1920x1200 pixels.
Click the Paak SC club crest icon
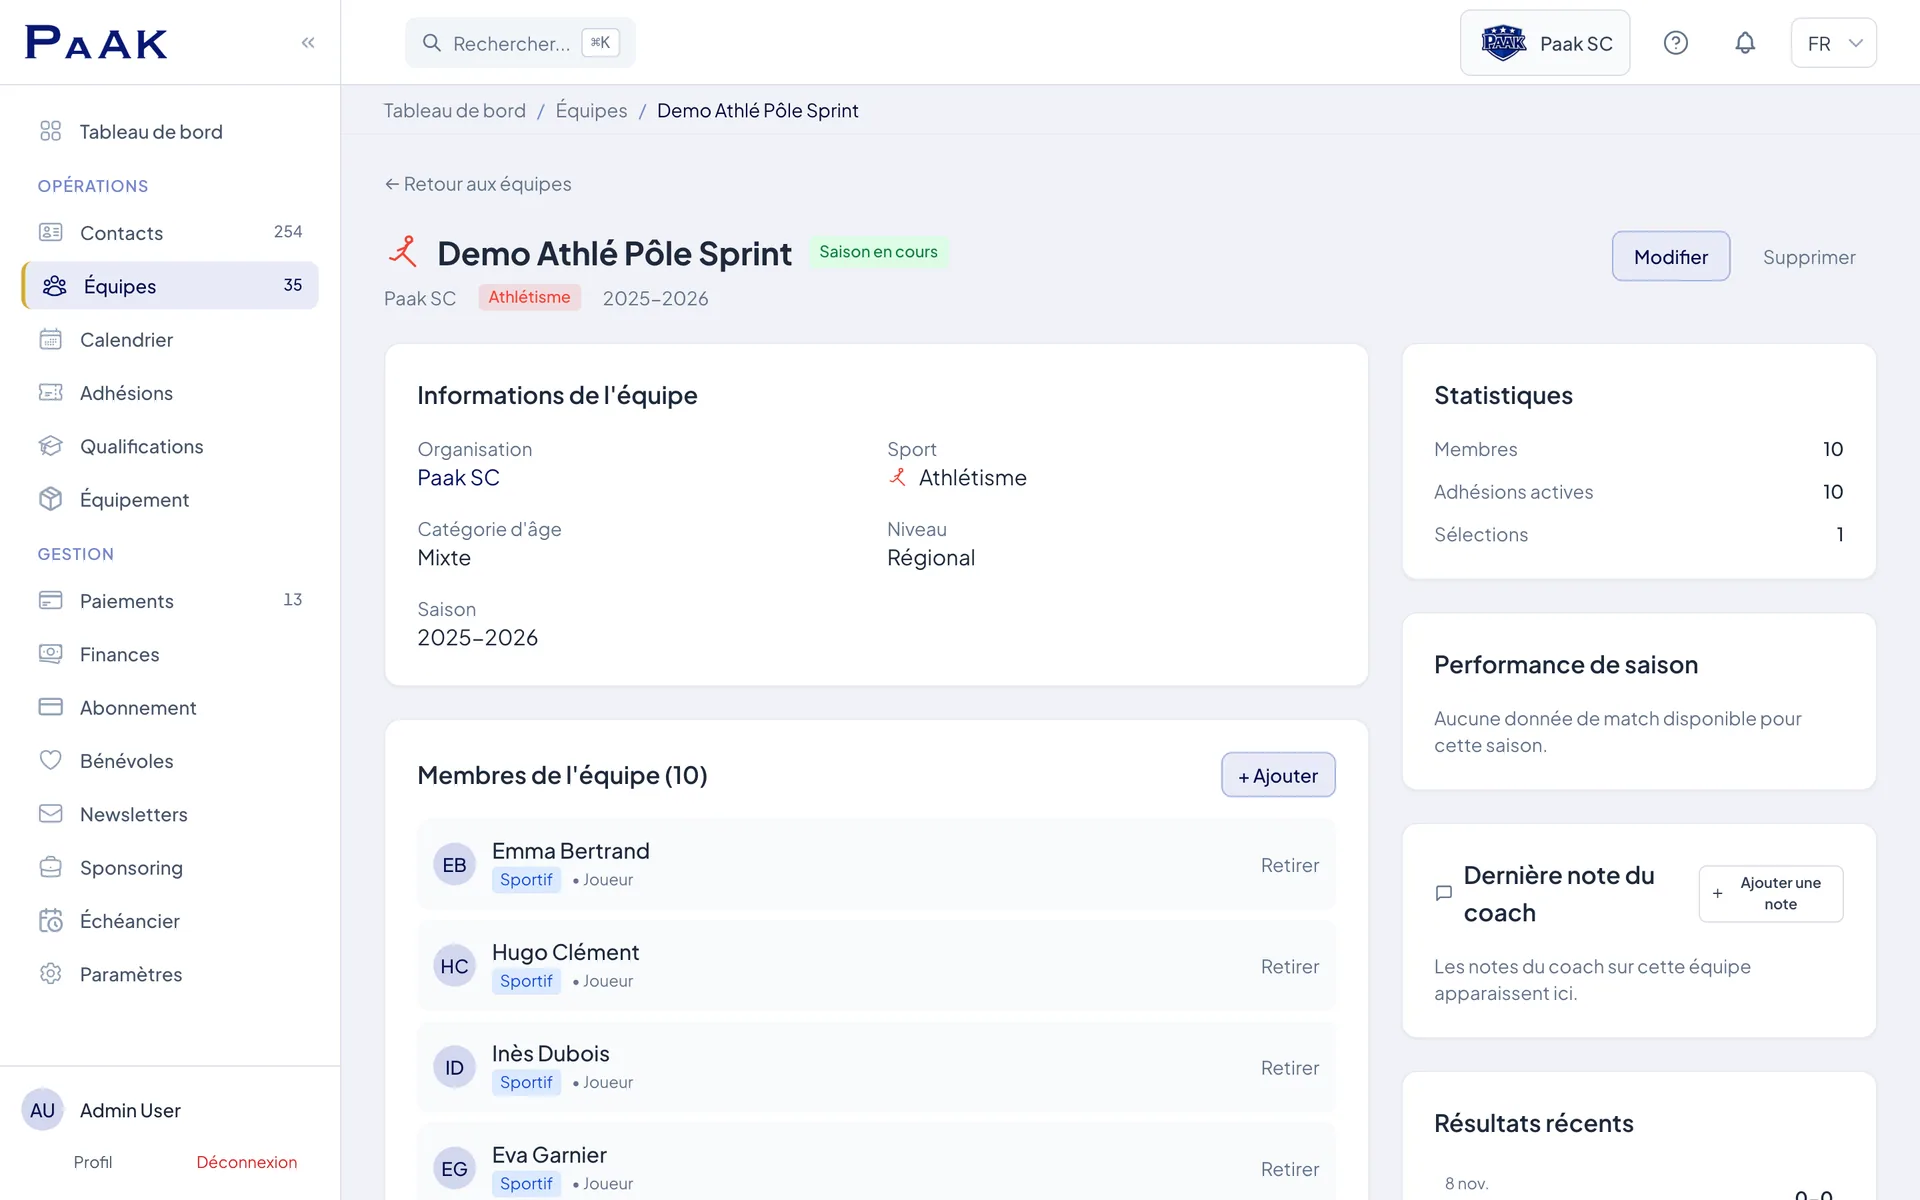(1503, 43)
